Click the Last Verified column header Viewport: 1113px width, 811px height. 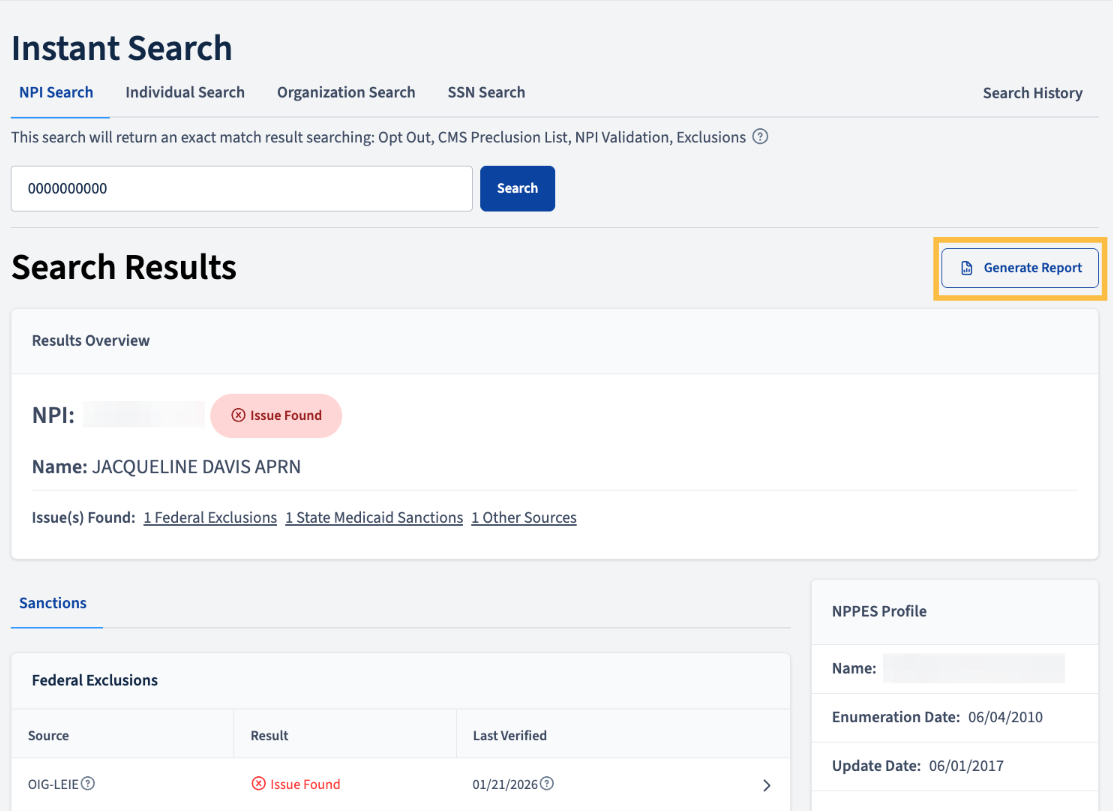pos(510,736)
